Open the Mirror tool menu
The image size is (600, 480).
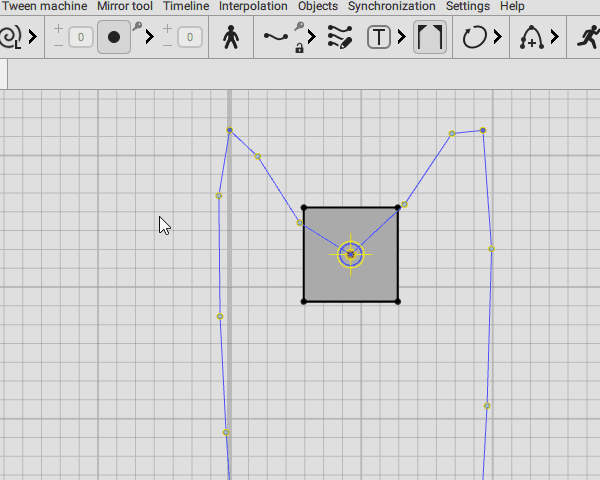point(125,6)
